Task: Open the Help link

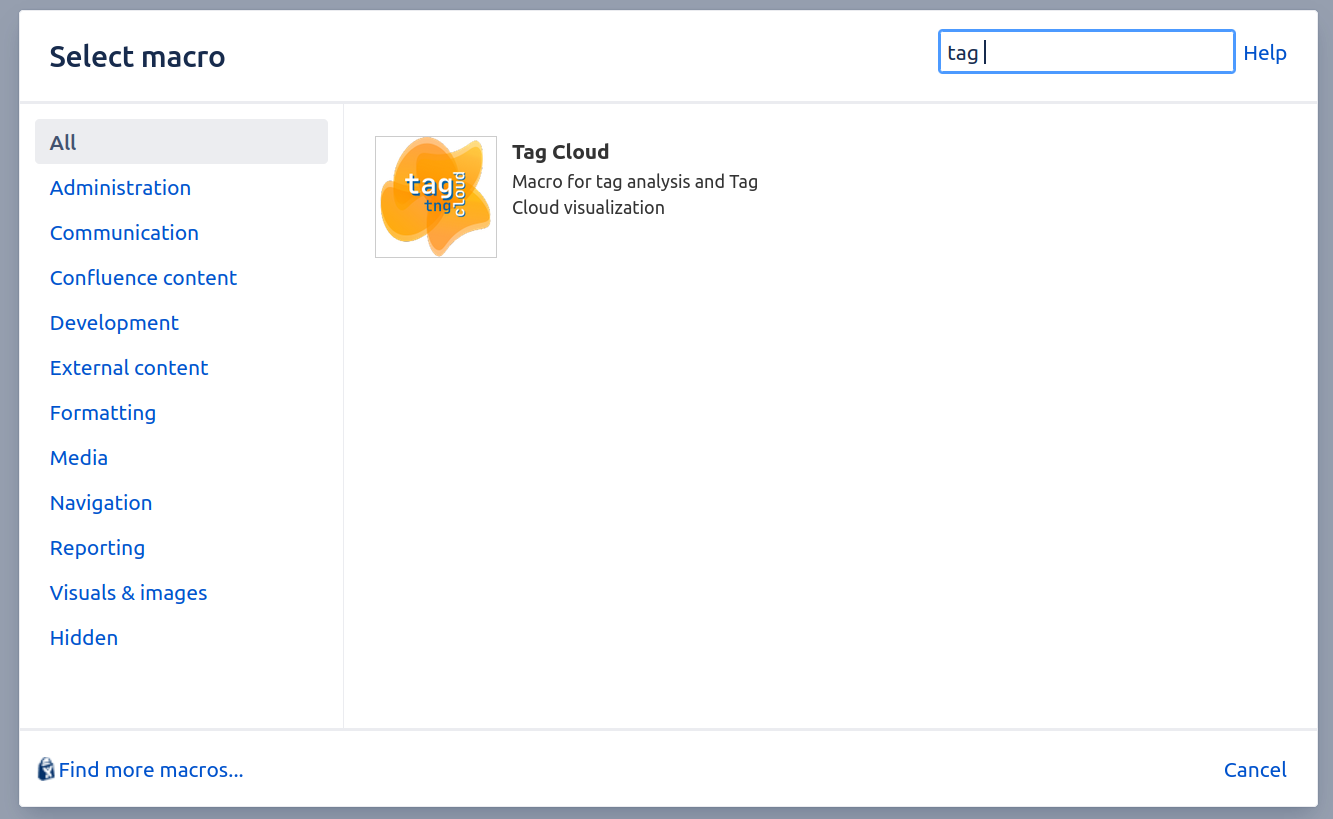Action: [1264, 53]
